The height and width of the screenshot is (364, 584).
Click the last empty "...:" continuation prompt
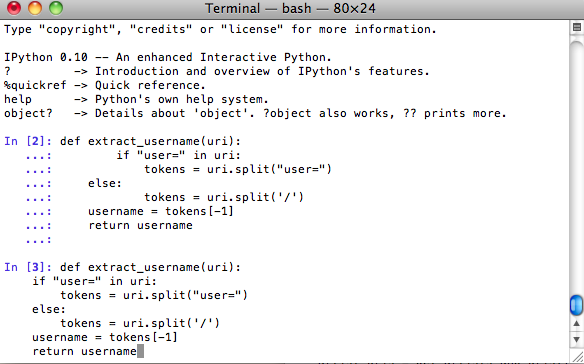click(x=39, y=240)
